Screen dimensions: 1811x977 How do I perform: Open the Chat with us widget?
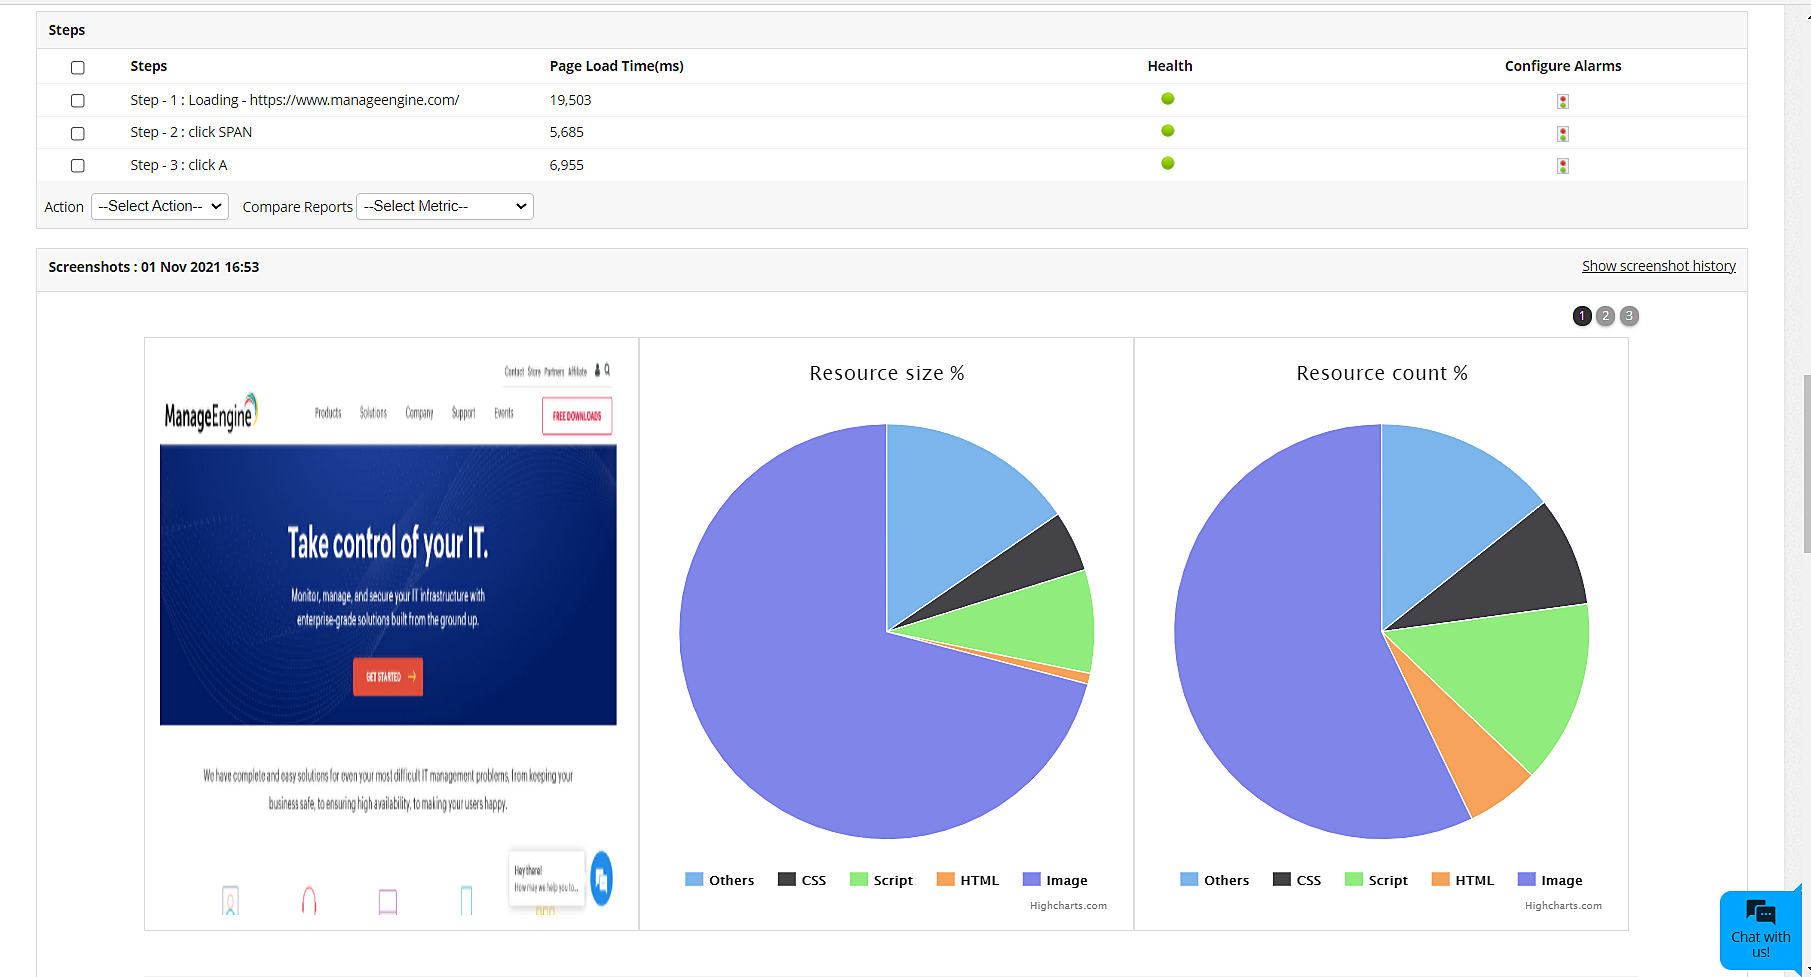pos(1760,929)
